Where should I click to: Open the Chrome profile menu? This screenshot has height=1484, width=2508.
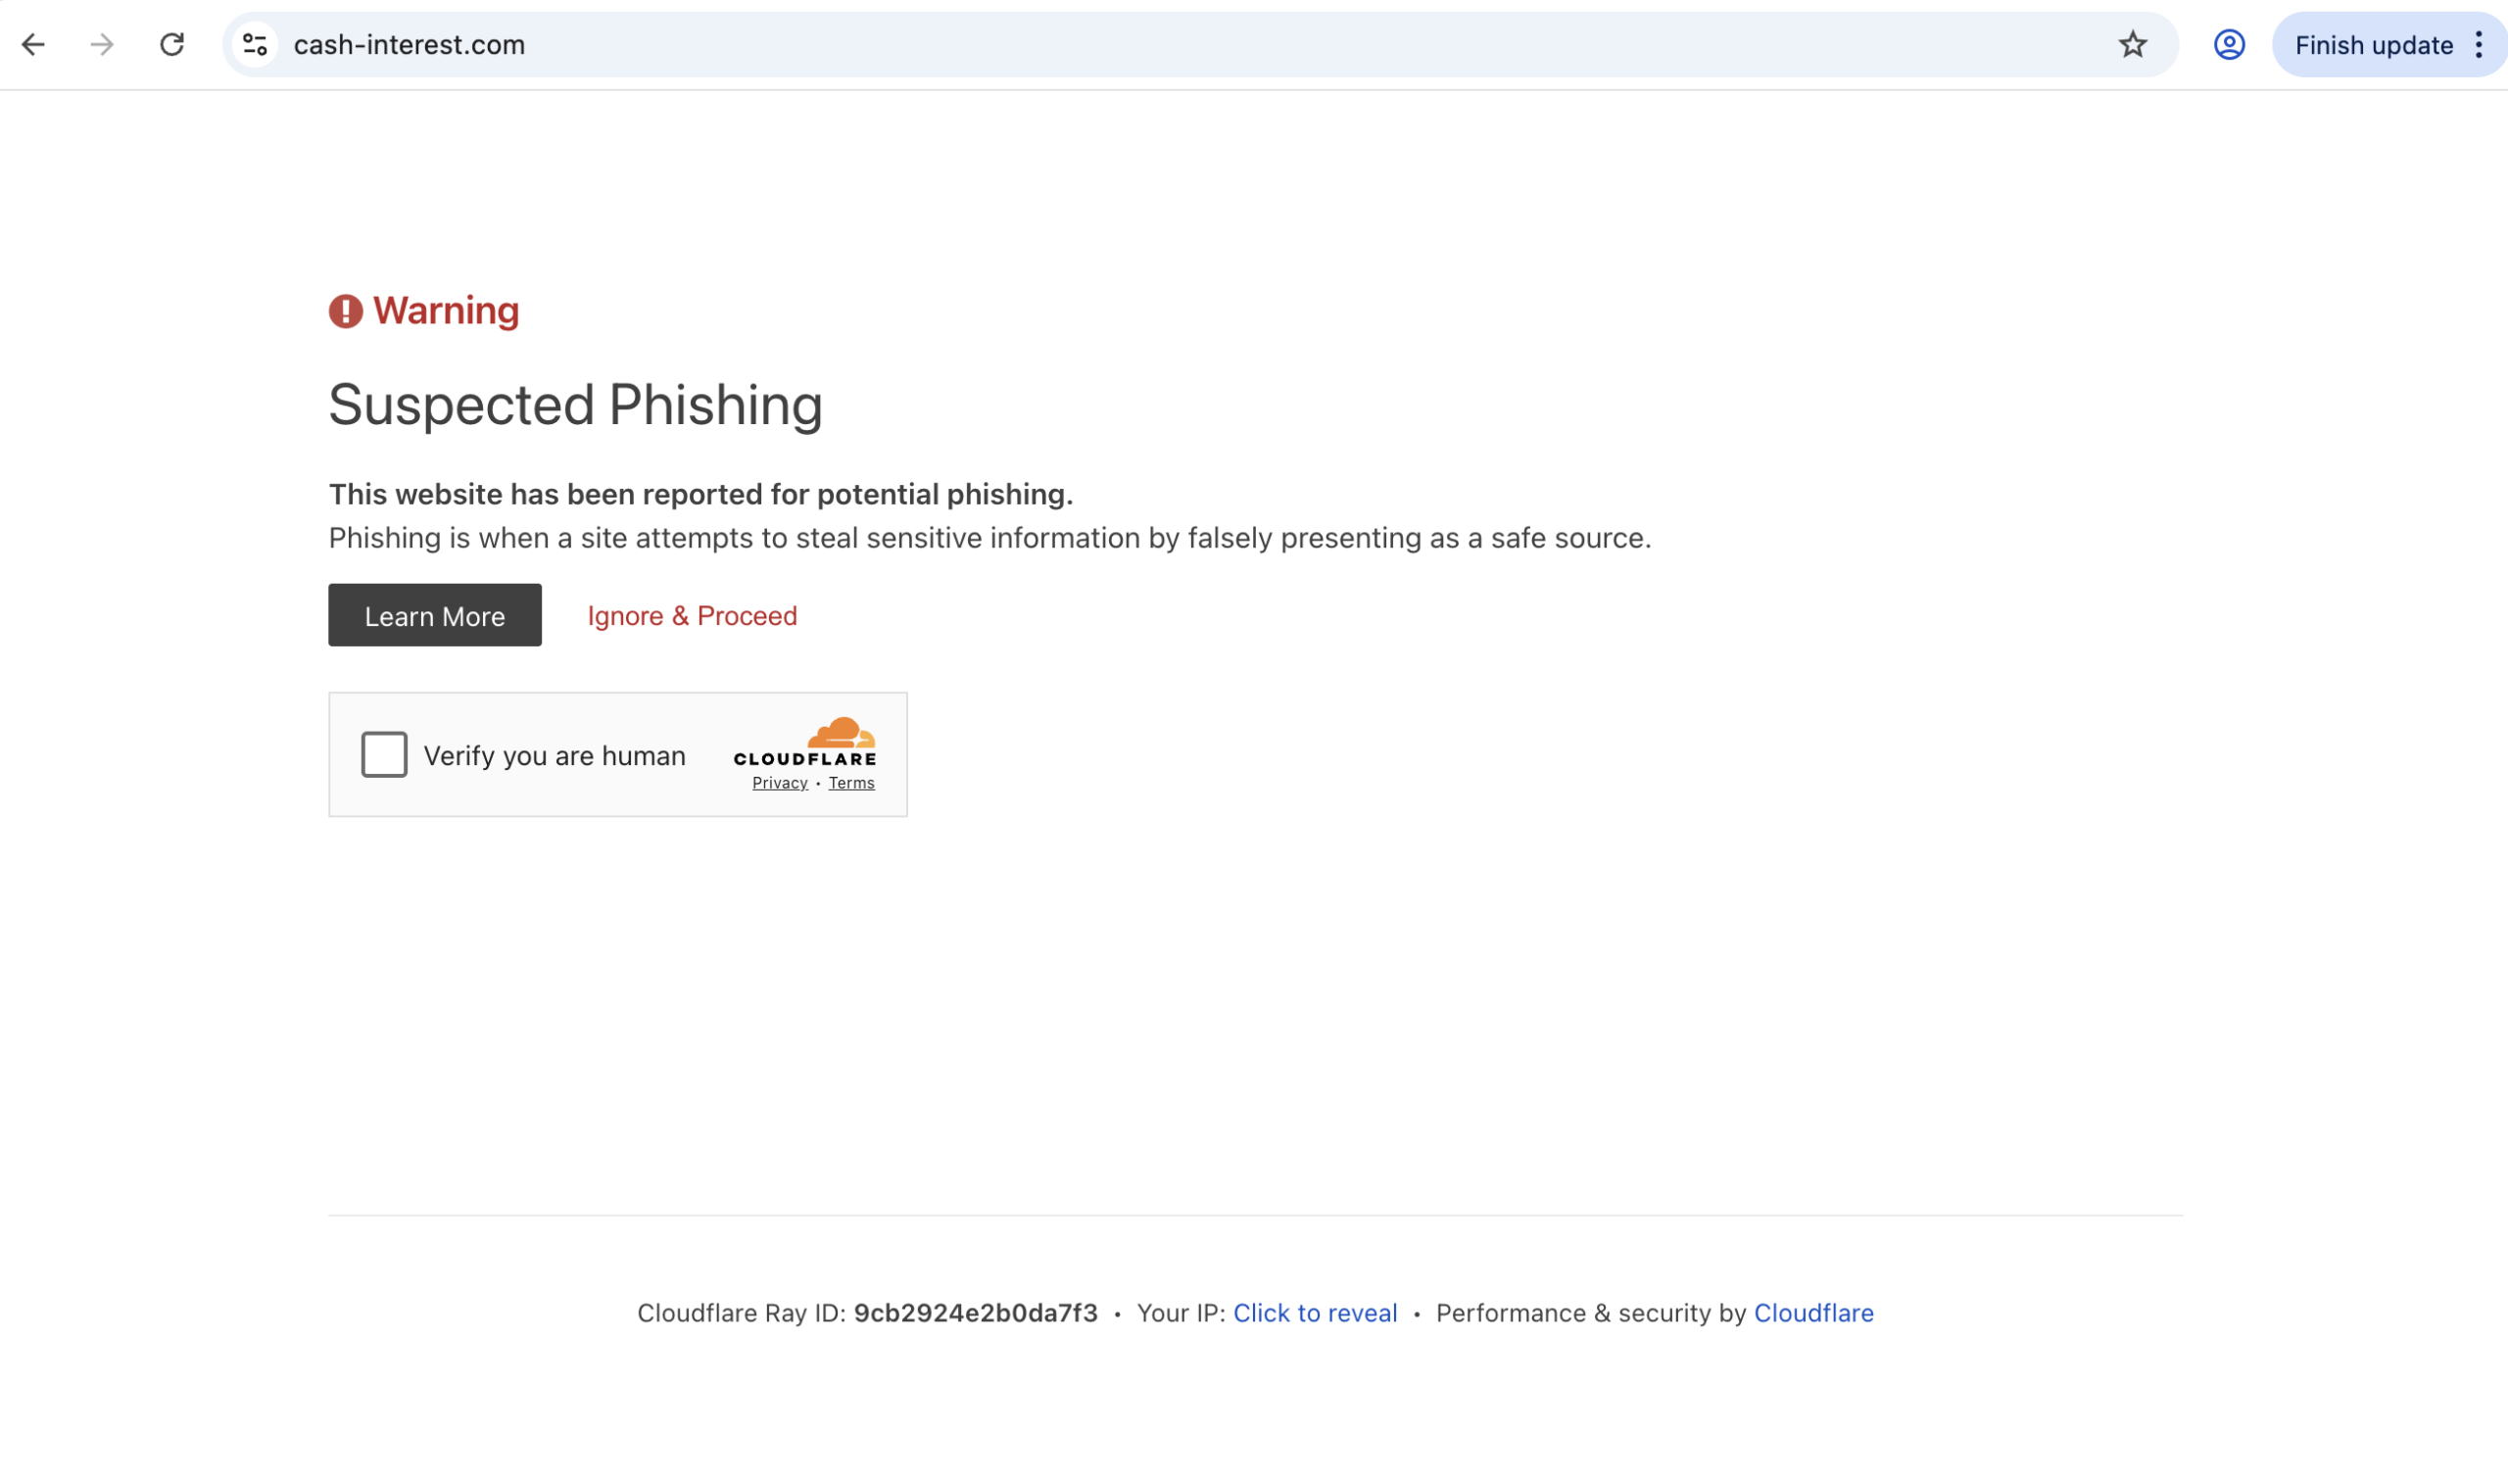pos(2228,44)
